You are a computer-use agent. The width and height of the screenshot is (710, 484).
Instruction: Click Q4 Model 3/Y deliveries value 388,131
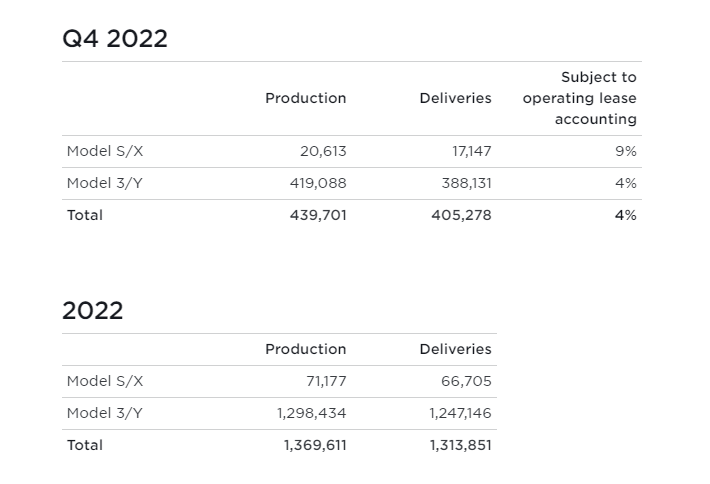466,183
